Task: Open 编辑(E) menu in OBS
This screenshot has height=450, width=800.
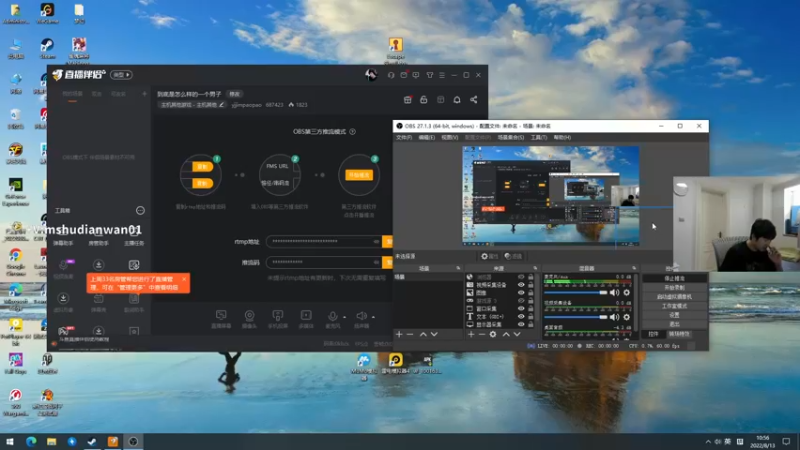Action: tap(427, 137)
